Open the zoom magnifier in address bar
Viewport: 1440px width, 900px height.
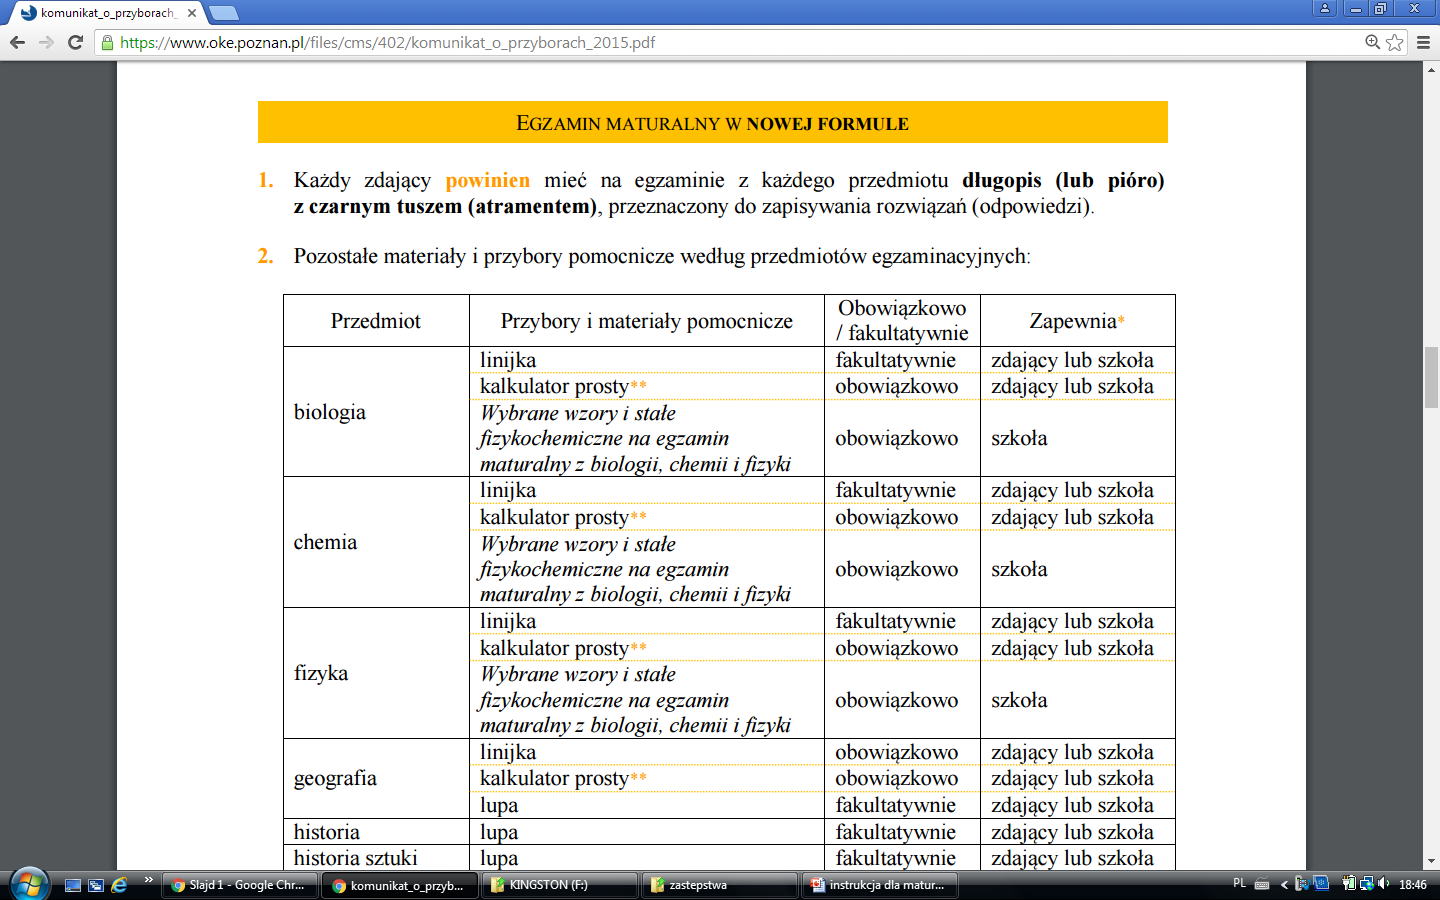pos(1373,42)
